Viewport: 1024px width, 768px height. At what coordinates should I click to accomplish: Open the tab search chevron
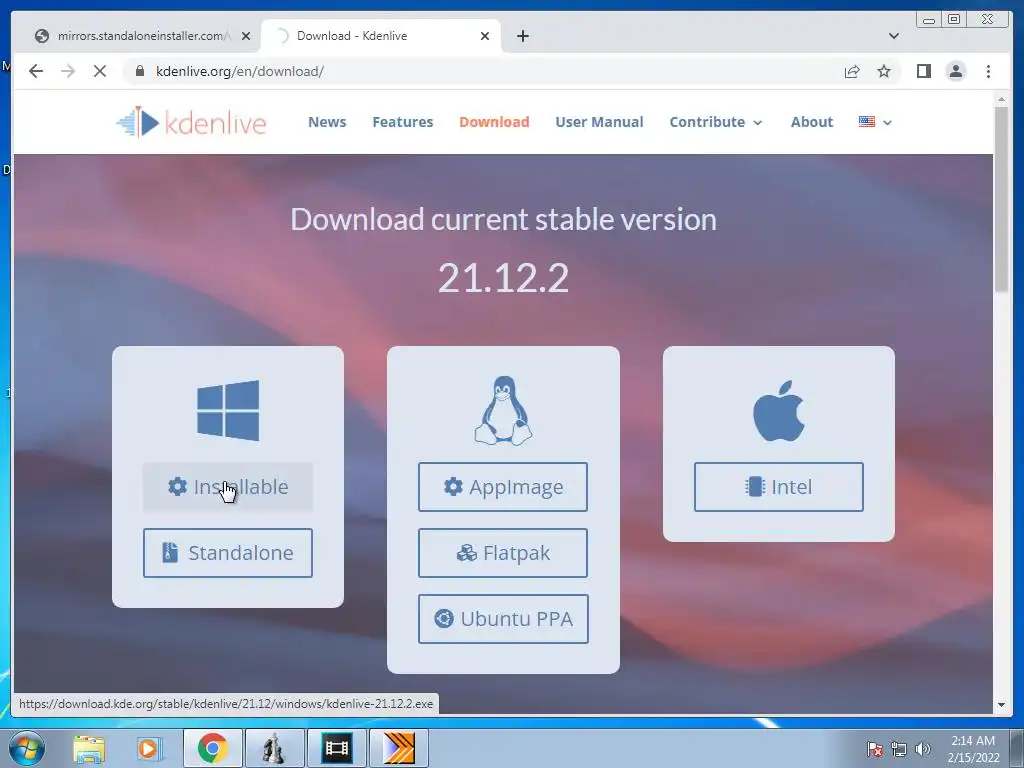point(893,36)
